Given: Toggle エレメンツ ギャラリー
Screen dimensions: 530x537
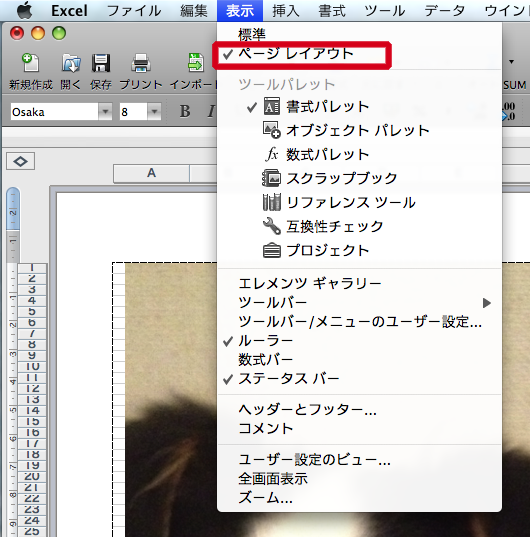Looking at the screenshot, I should [359, 284].
